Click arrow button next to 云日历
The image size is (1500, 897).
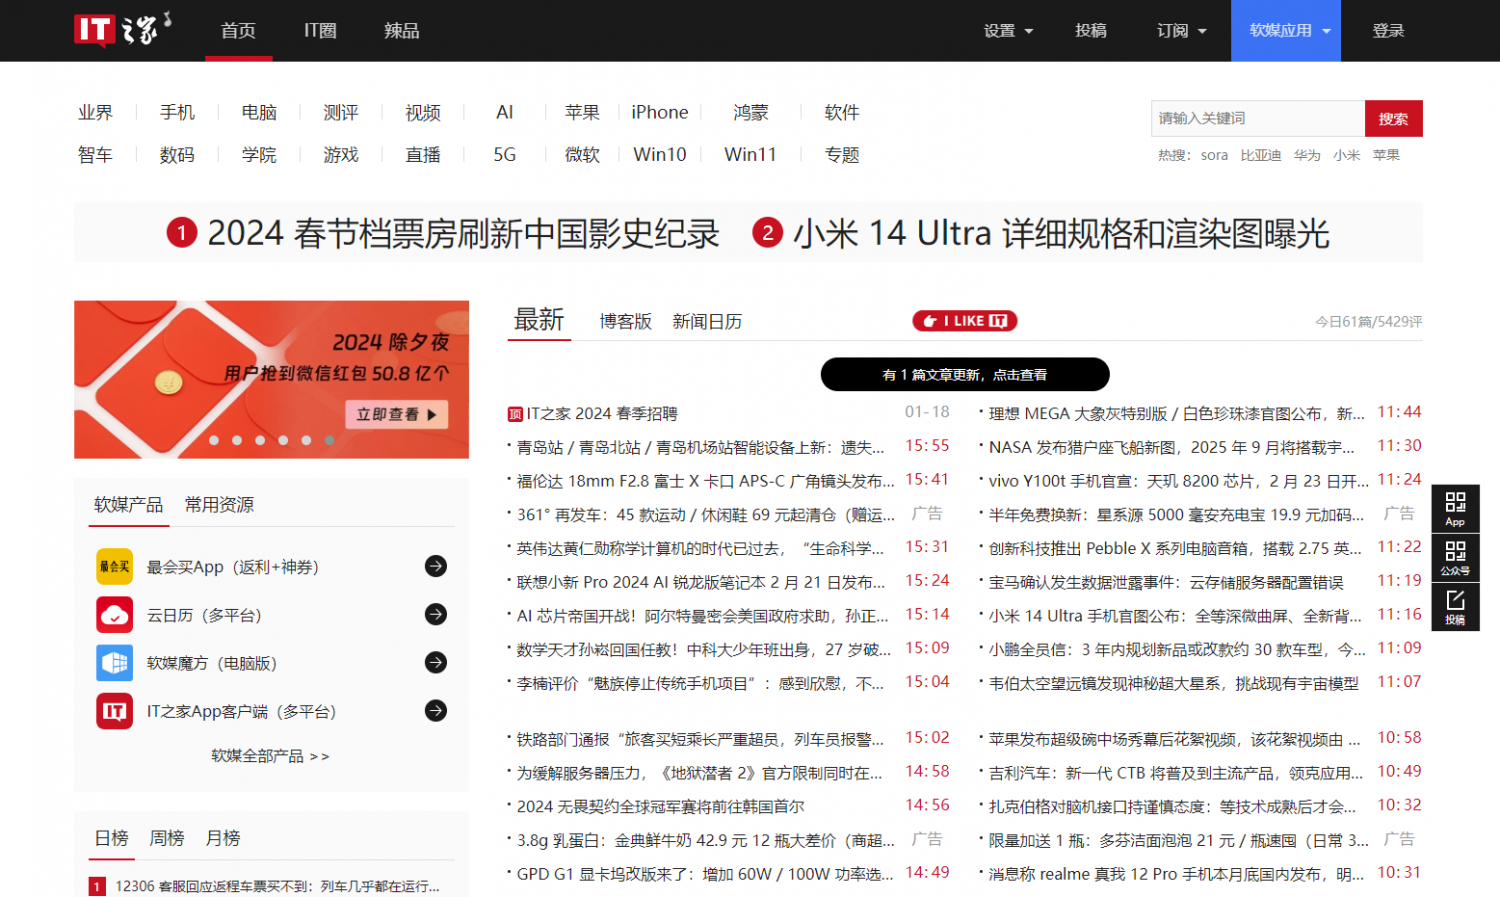(x=436, y=614)
